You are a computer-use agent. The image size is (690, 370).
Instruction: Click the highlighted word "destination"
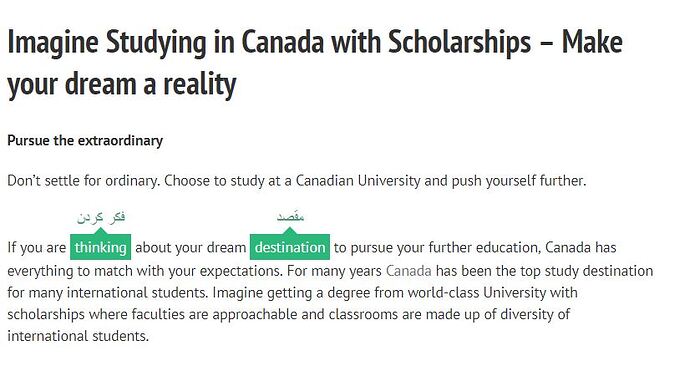point(290,247)
